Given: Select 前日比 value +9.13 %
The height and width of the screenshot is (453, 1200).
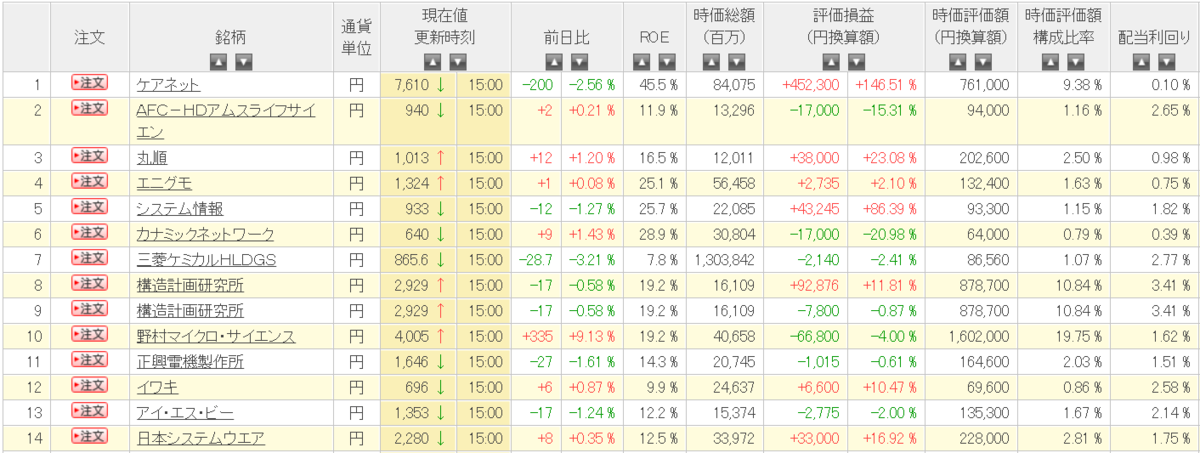Looking at the screenshot, I should (x=592, y=336).
